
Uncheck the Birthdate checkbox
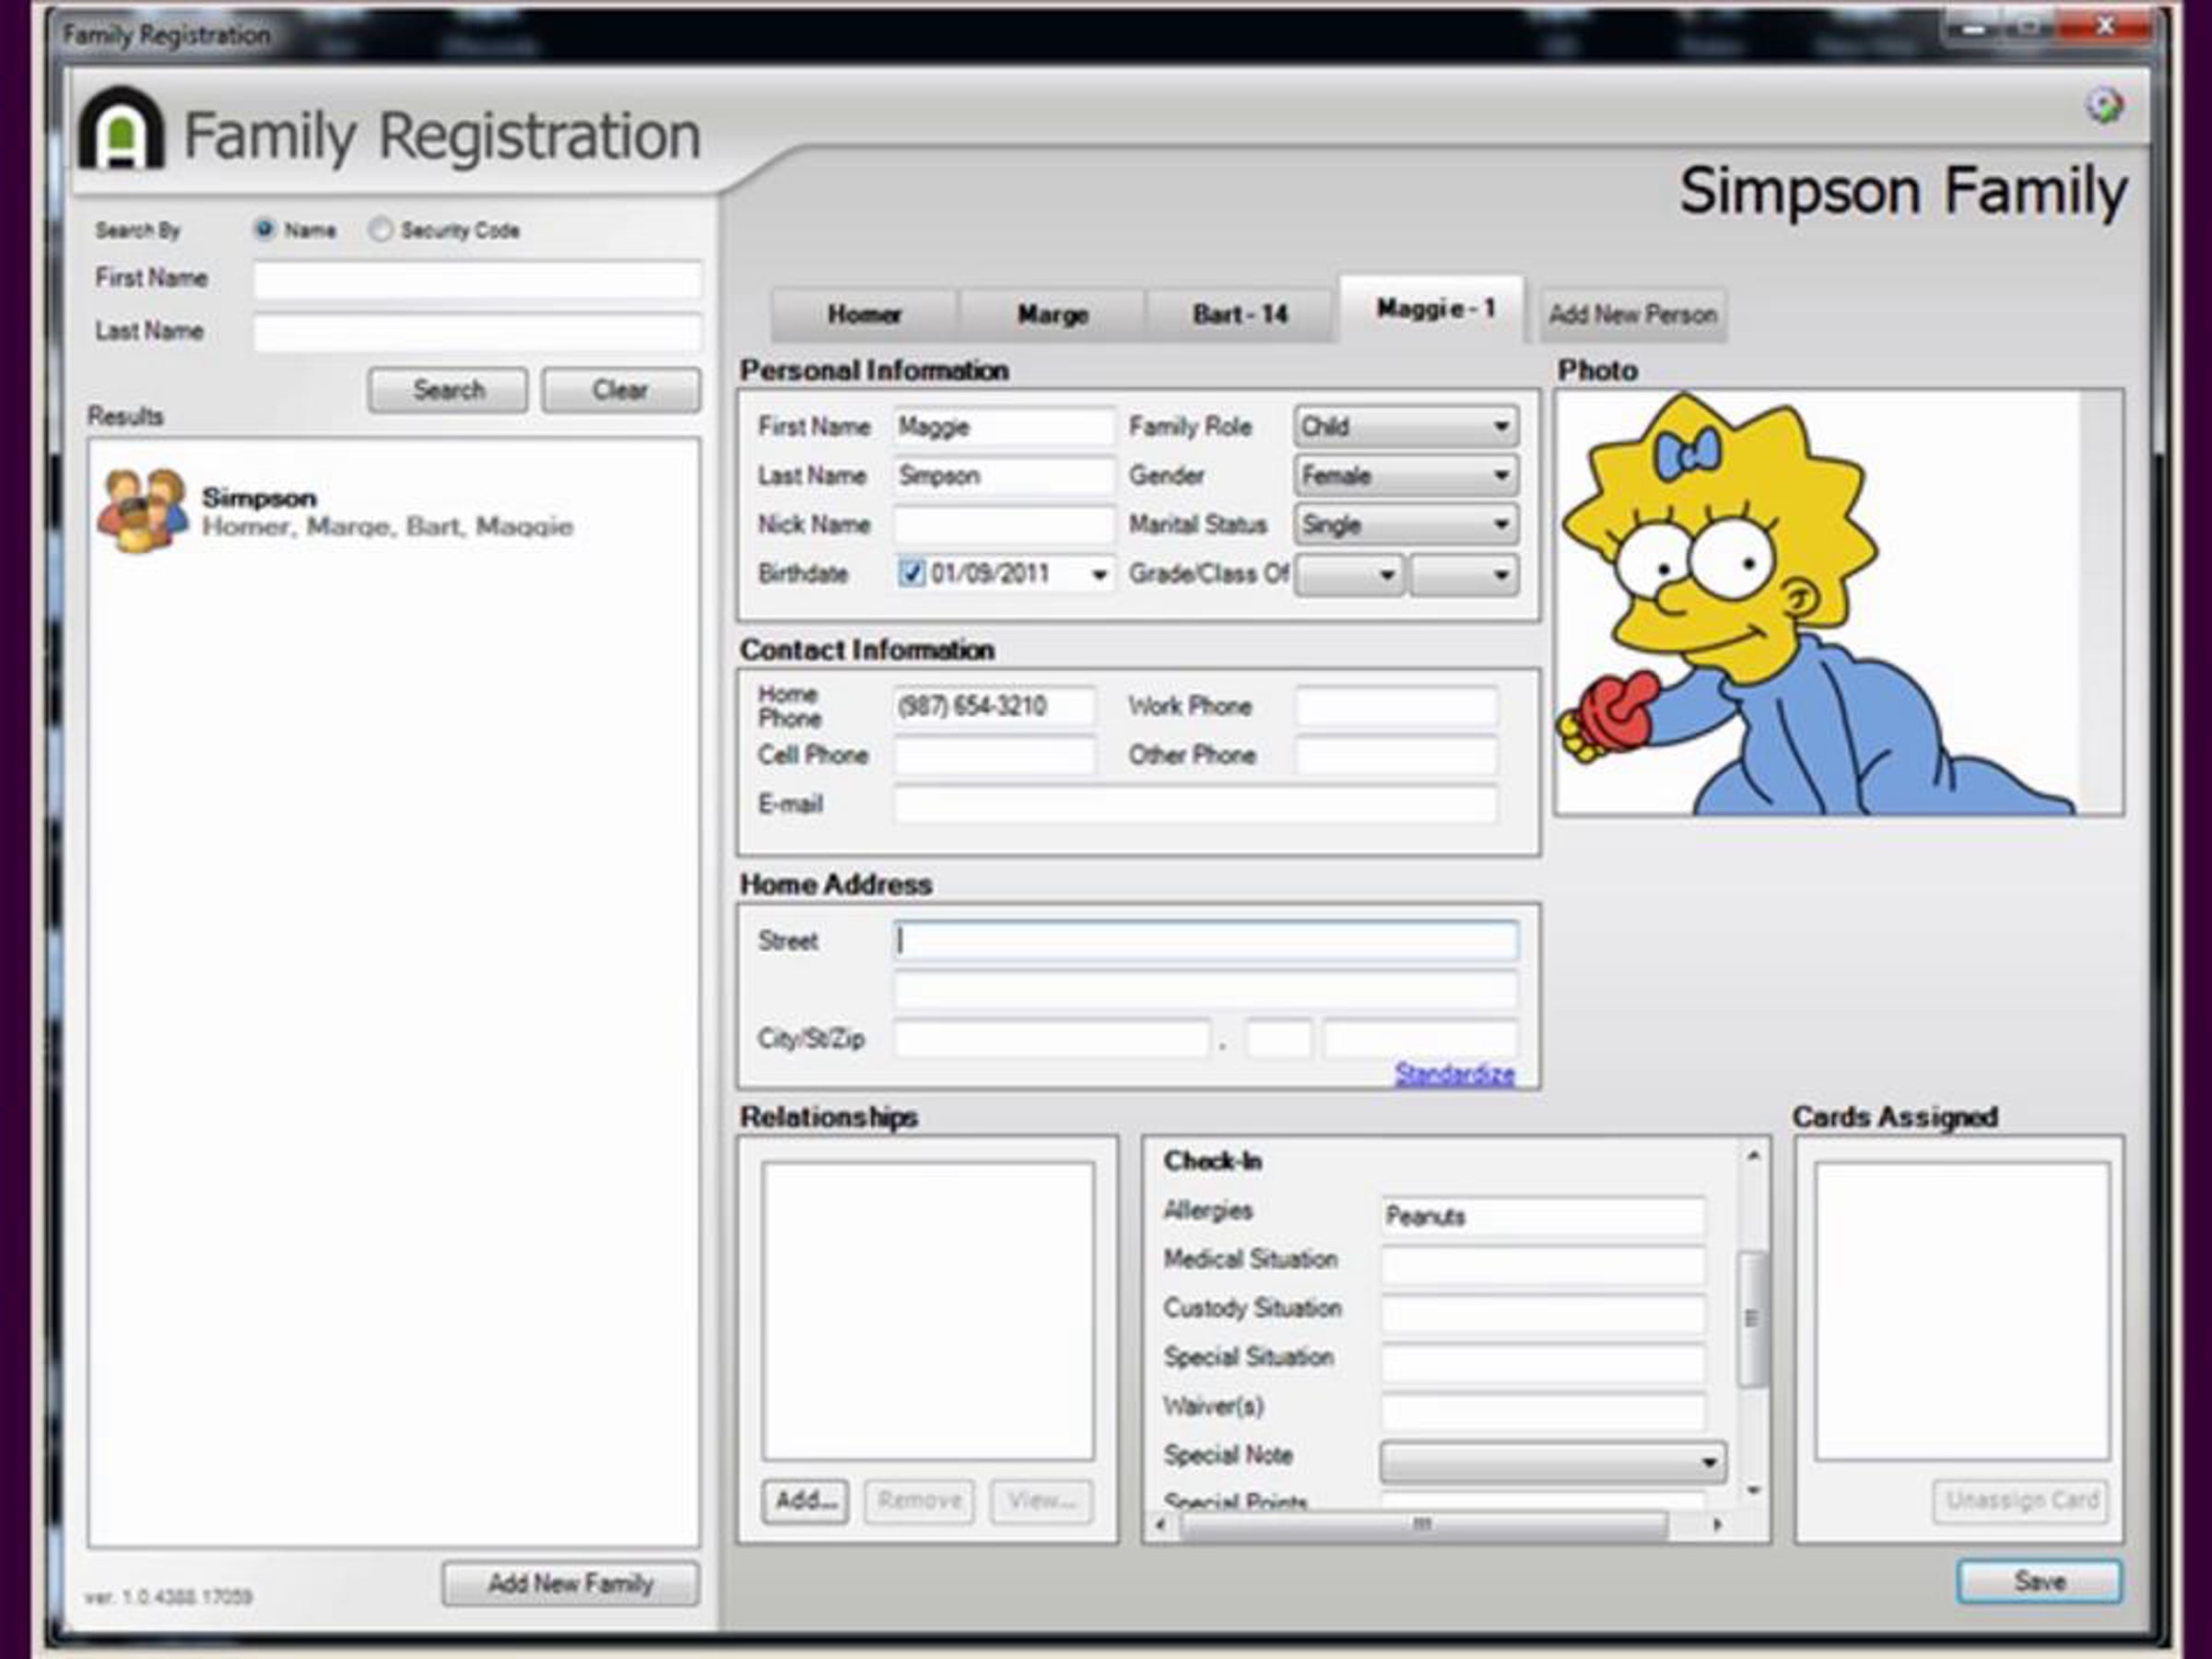911,573
